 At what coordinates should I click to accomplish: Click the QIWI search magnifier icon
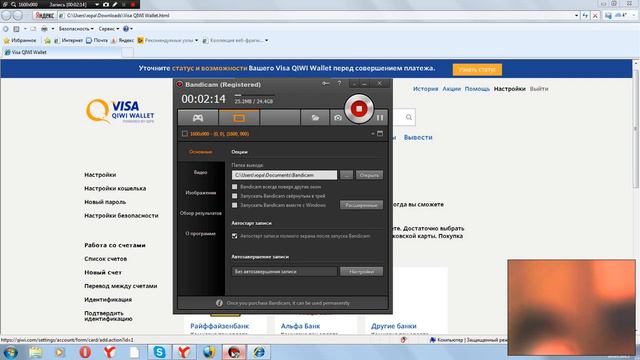[409, 118]
